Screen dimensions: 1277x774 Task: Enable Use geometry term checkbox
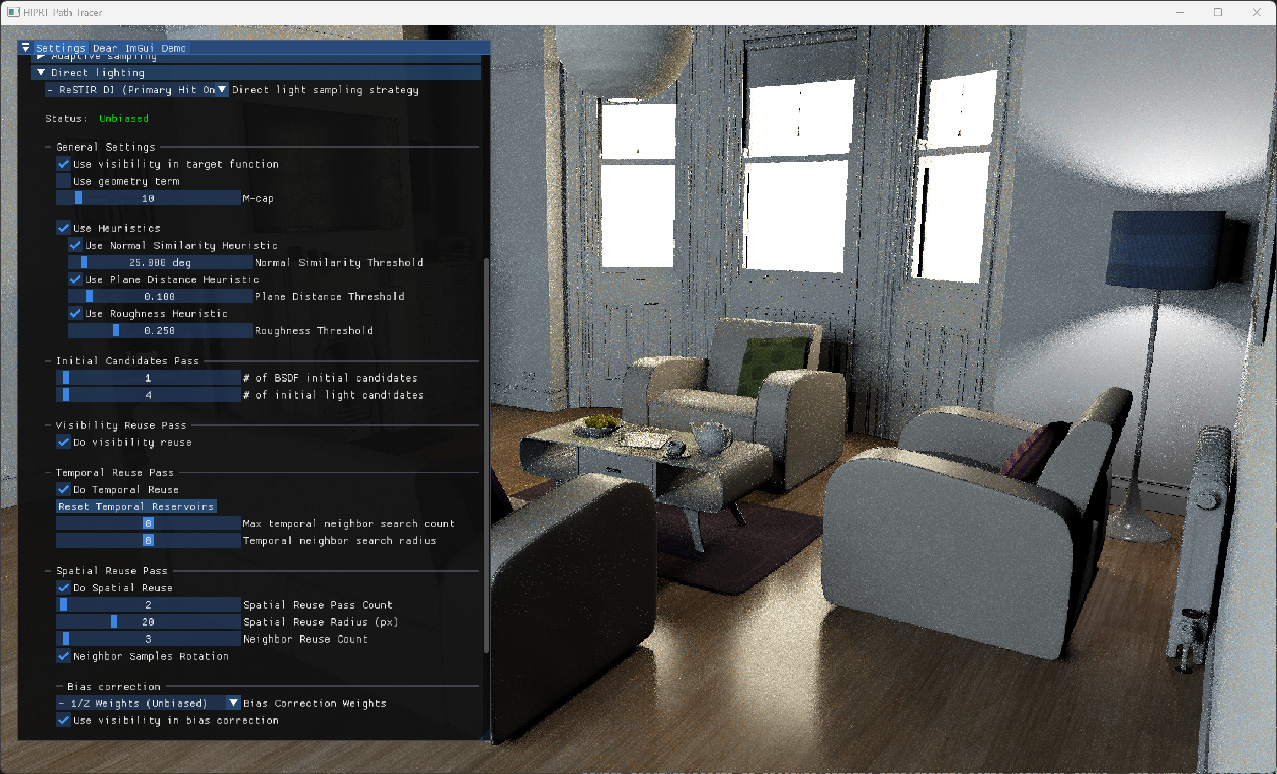(x=63, y=181)
